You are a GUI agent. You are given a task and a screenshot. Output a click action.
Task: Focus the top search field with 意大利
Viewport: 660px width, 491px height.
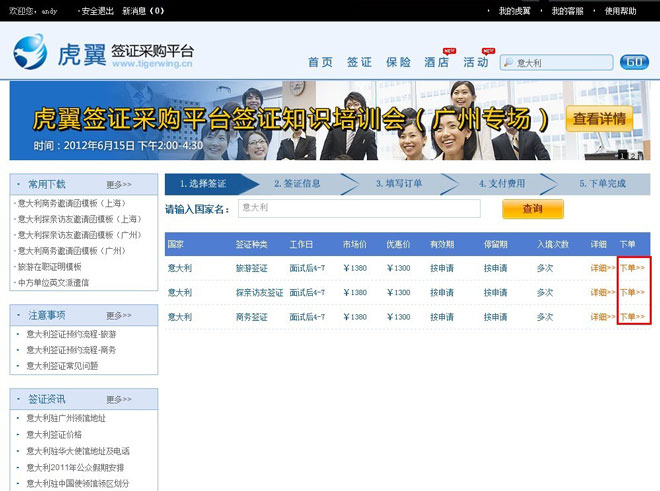[556, 63]
